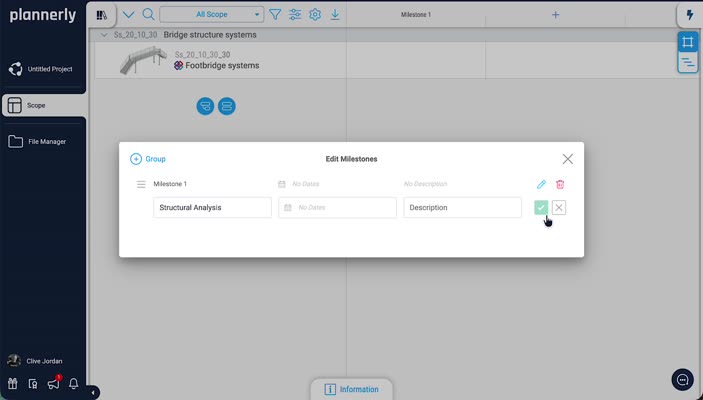
Task: Select the Milestone 1 column header
Action: click(x=416, y=15)
